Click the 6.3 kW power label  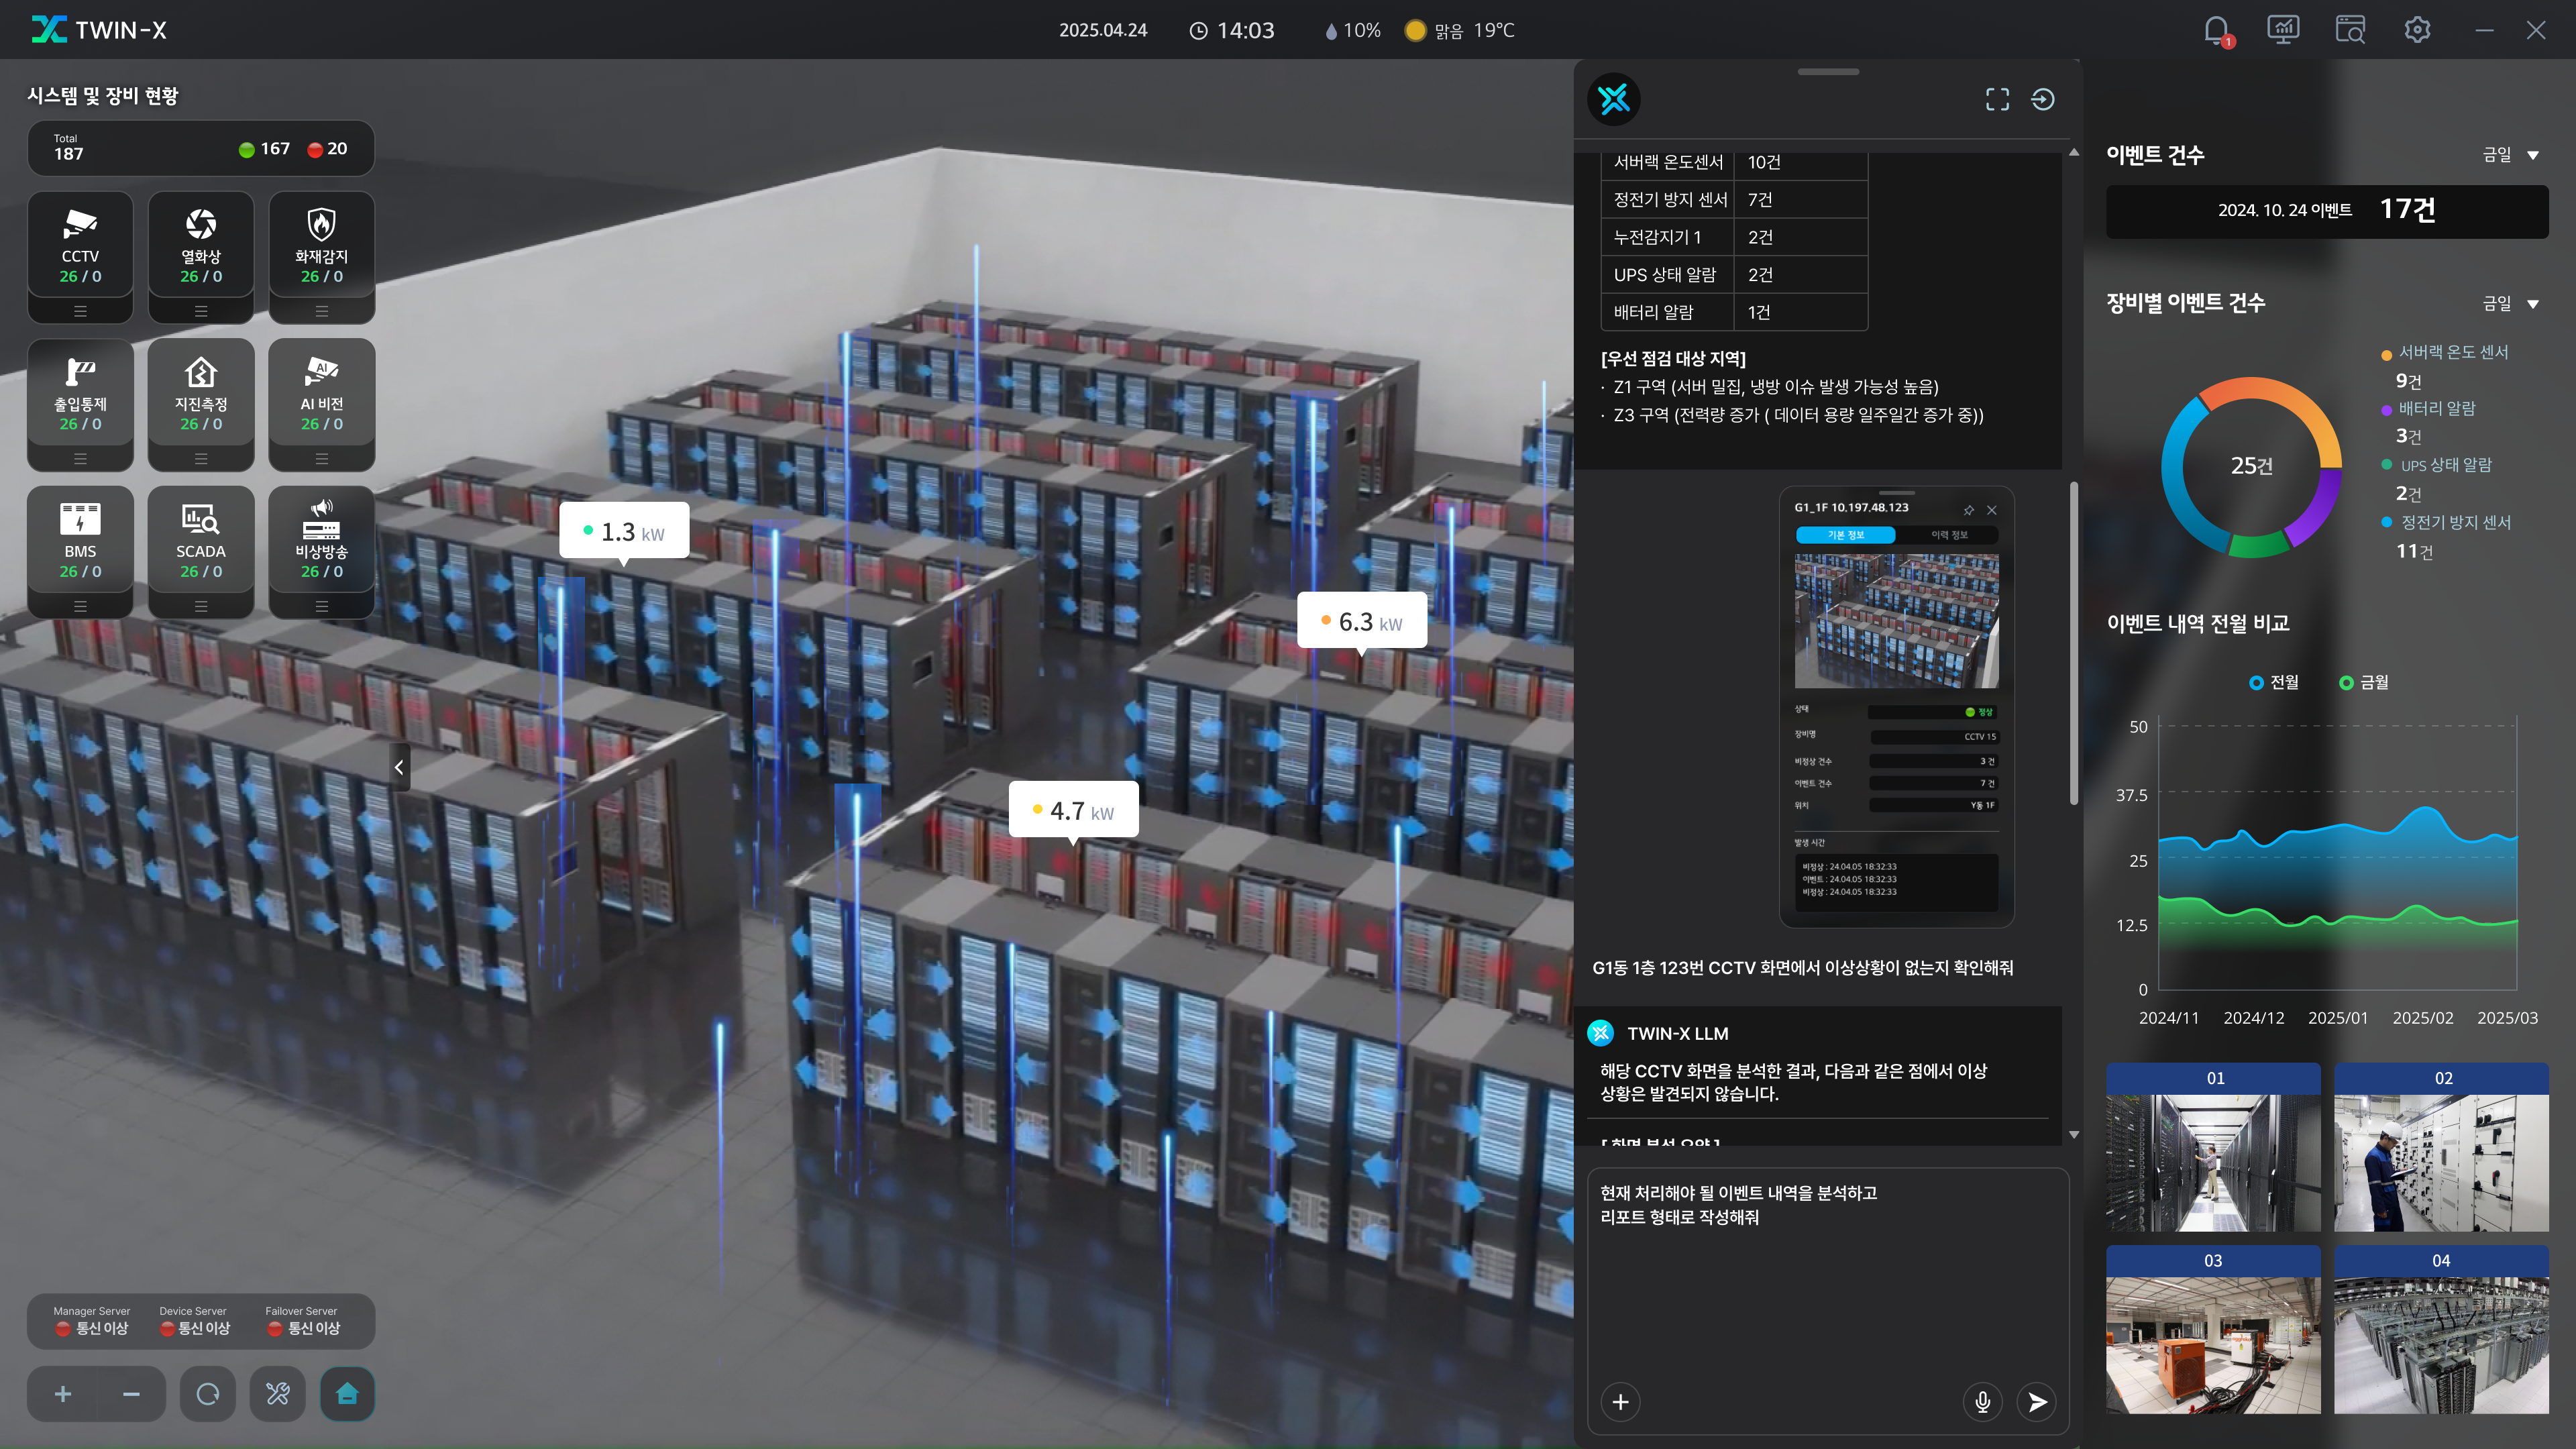point(1362,621)
